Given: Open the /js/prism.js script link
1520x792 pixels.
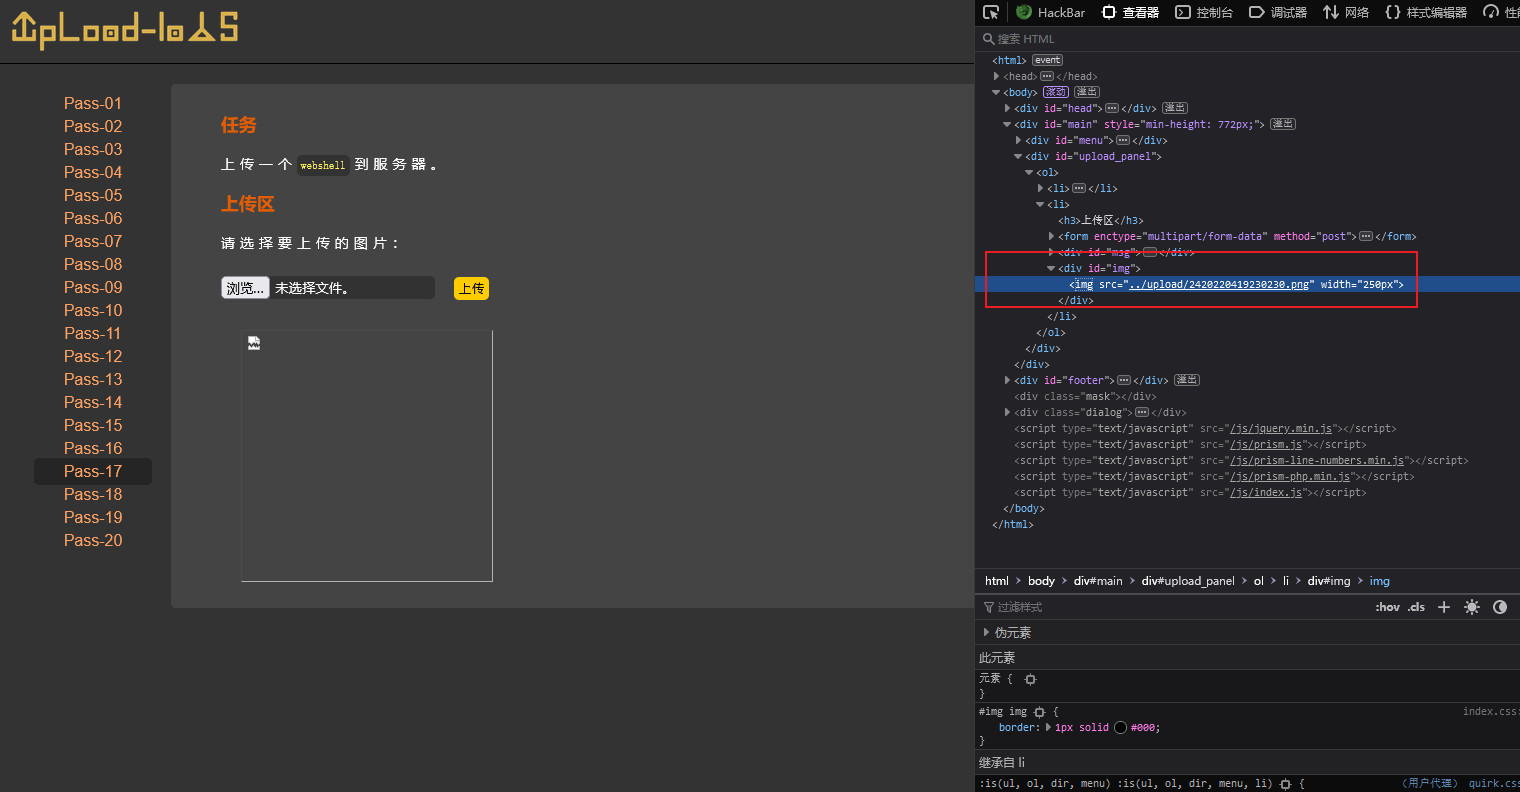Looking at the screenshot, I should (1266, 444).
